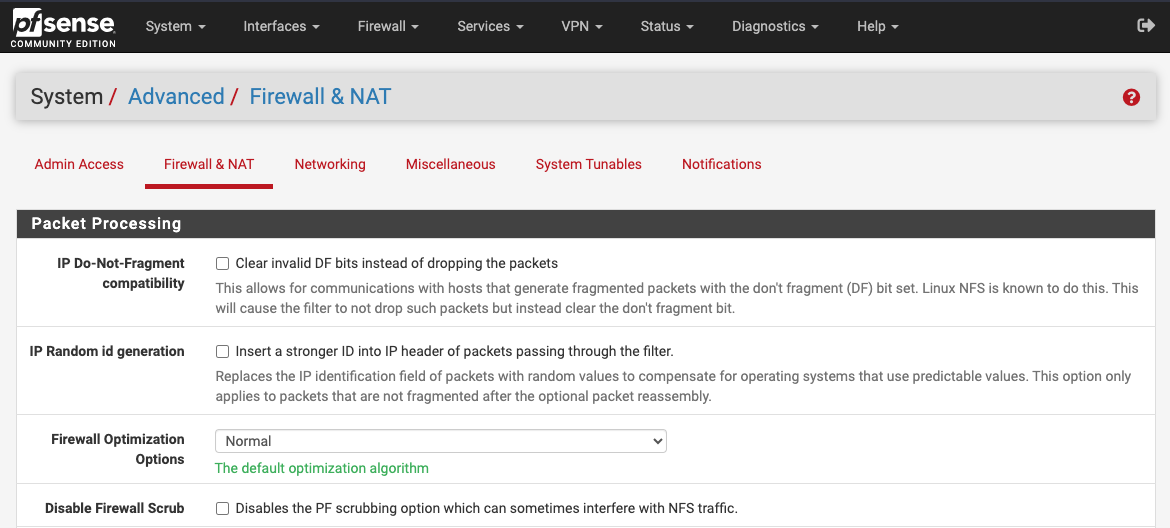Open Firewall Optimization Options dropdown
The width and height of the screenshot is (1170, 528).
point(440,441)
